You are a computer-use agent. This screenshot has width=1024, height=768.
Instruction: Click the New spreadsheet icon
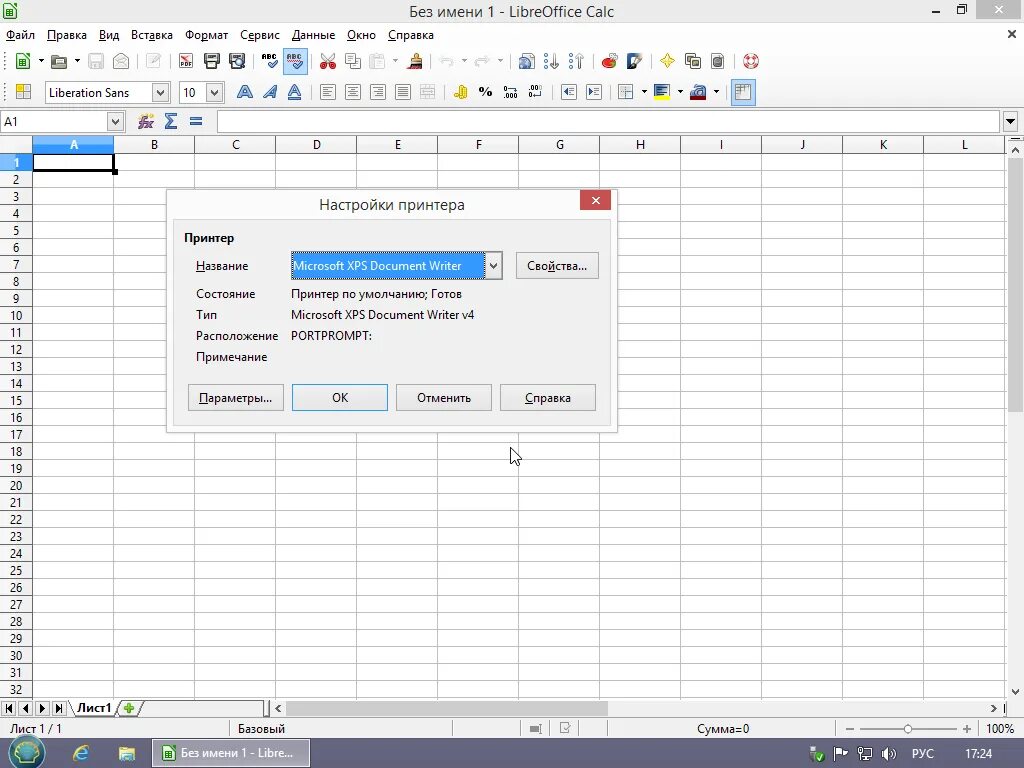(23, 61)
